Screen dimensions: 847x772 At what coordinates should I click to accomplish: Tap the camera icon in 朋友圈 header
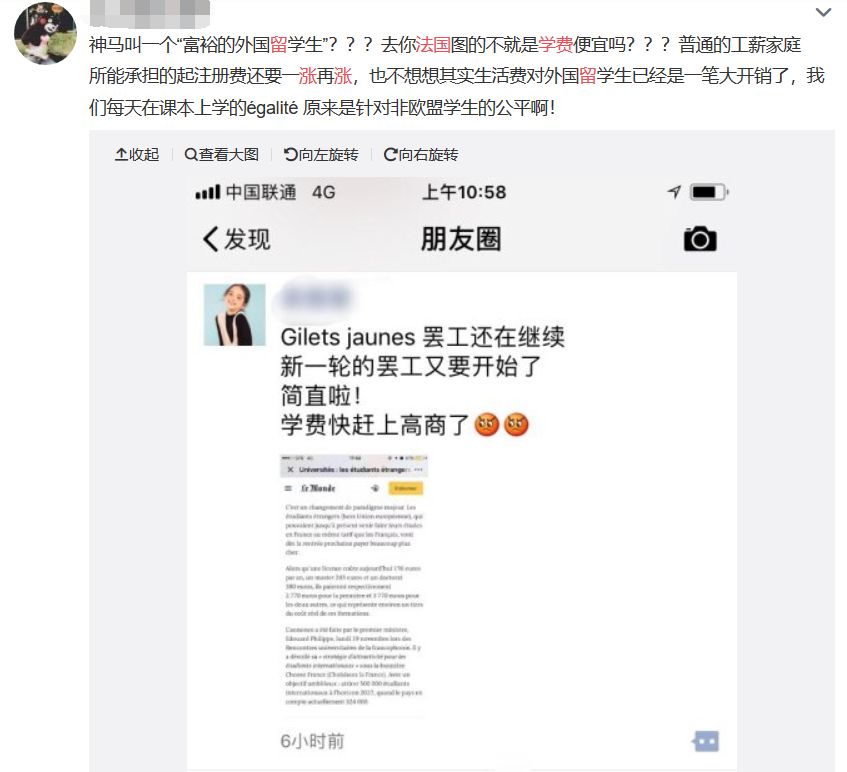[x=700, y=239]
